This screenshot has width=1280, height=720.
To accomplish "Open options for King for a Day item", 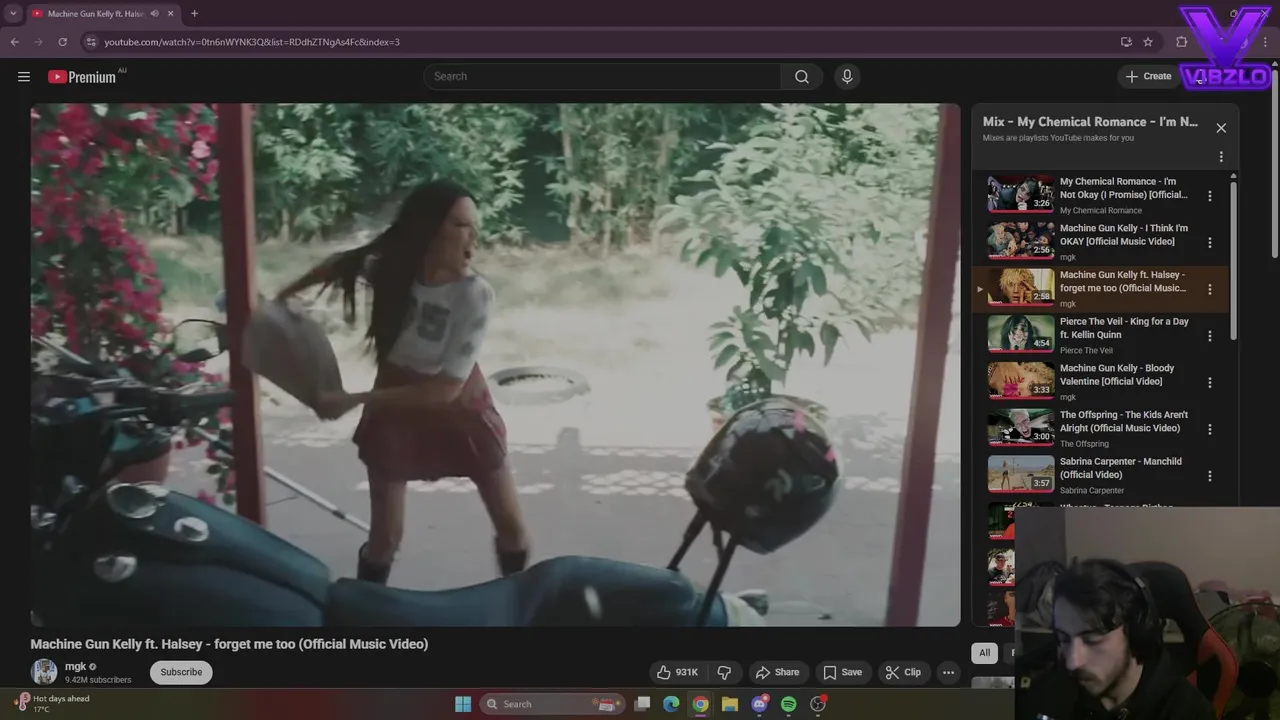I will tap(1209, 336).
